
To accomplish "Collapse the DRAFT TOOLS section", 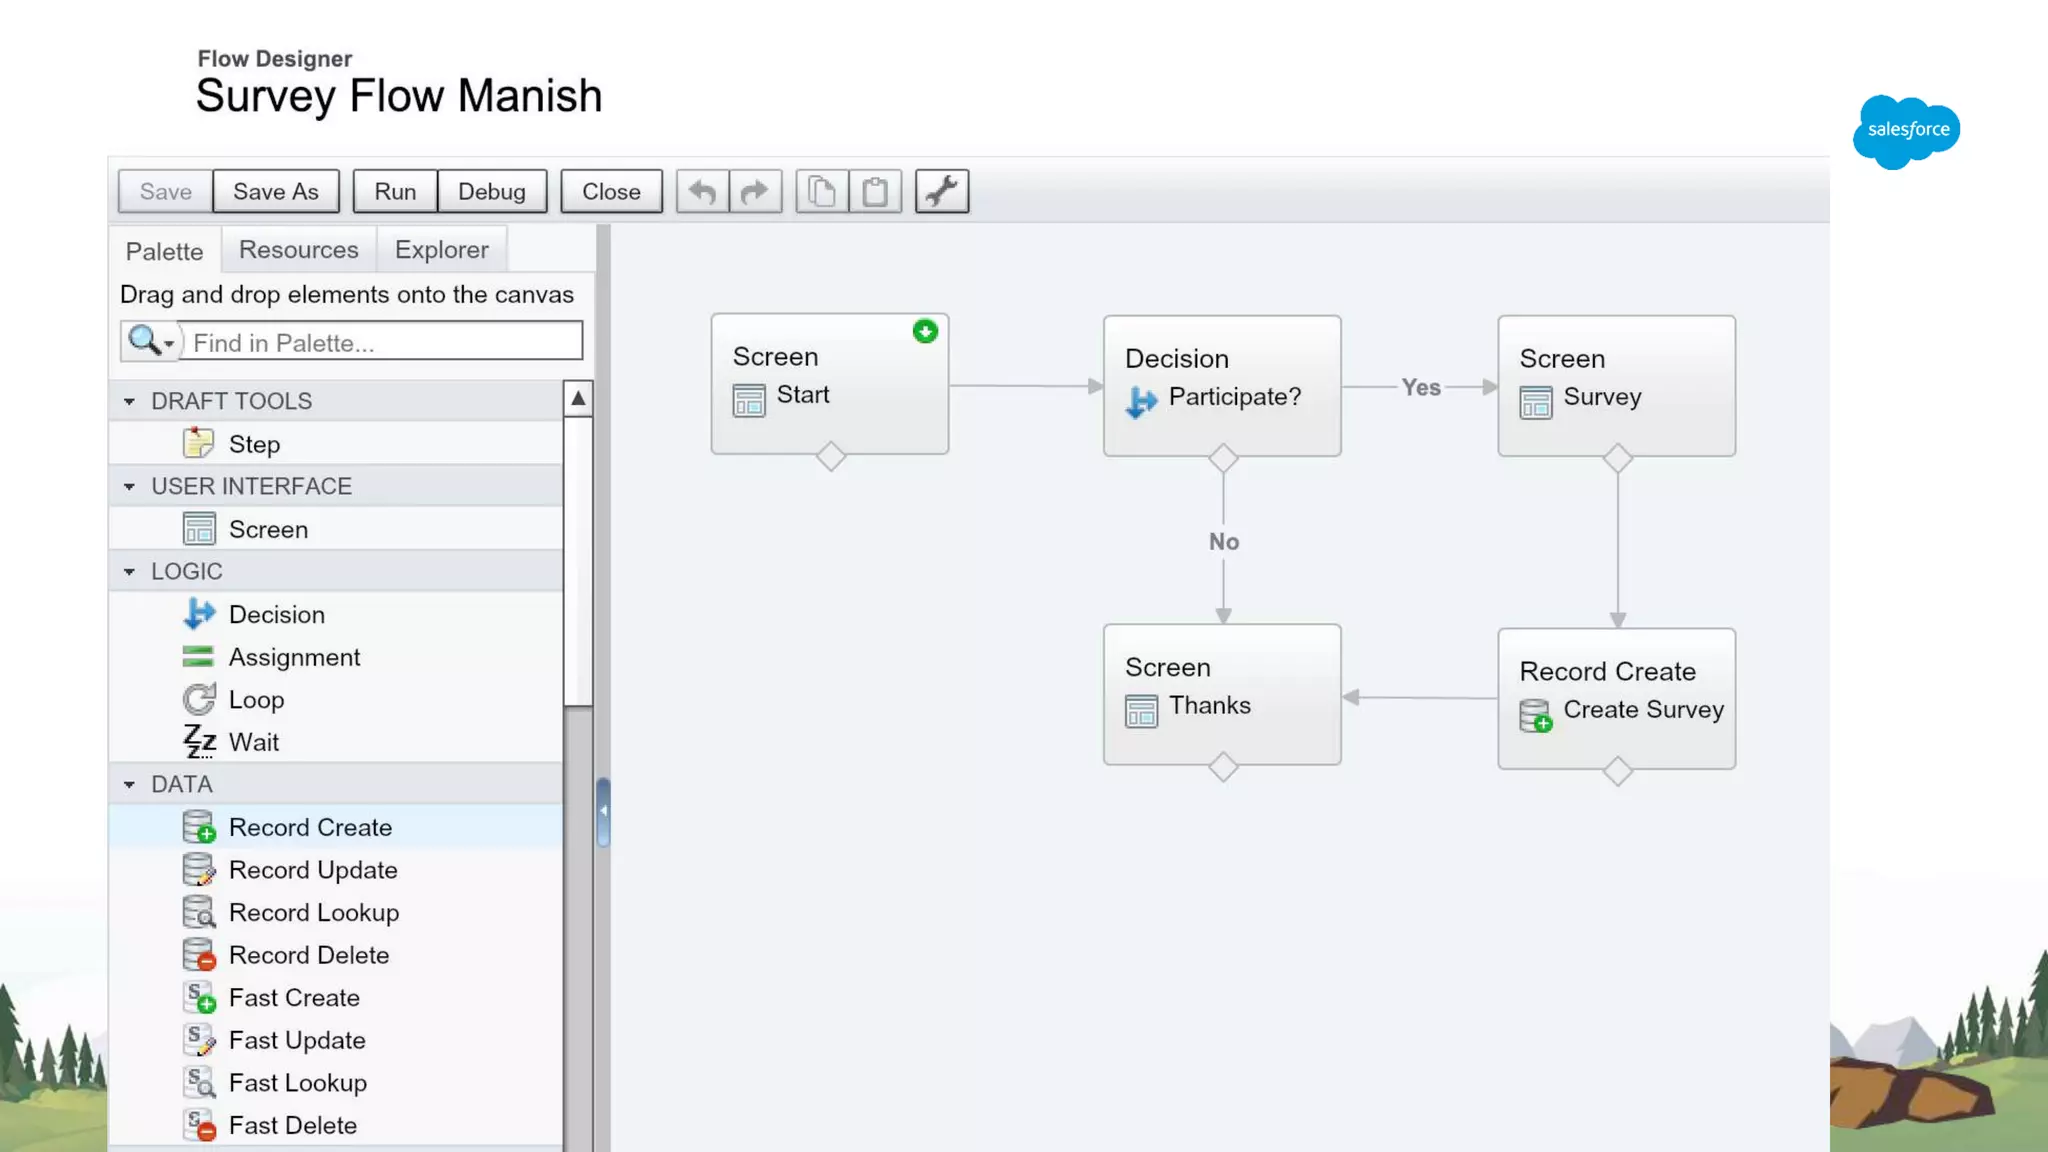I will tap(129, 401).
